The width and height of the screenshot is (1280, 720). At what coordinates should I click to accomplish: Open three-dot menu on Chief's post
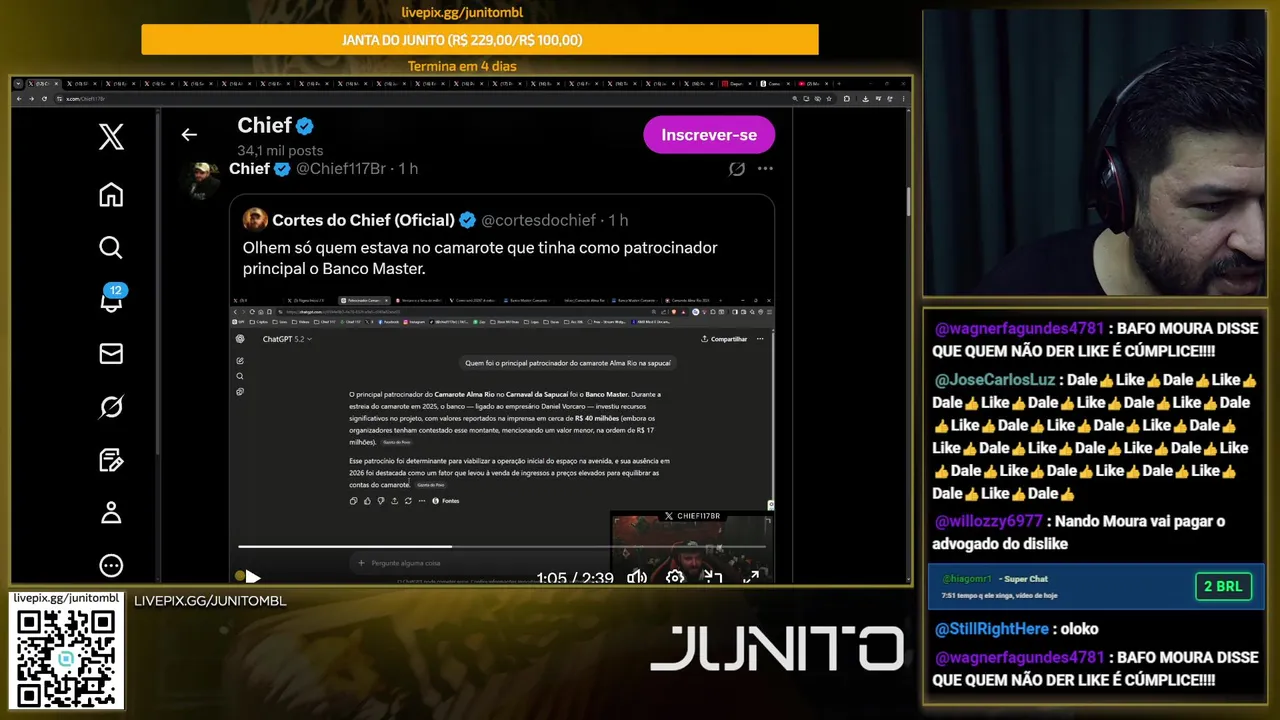click(x=765, y=169)
